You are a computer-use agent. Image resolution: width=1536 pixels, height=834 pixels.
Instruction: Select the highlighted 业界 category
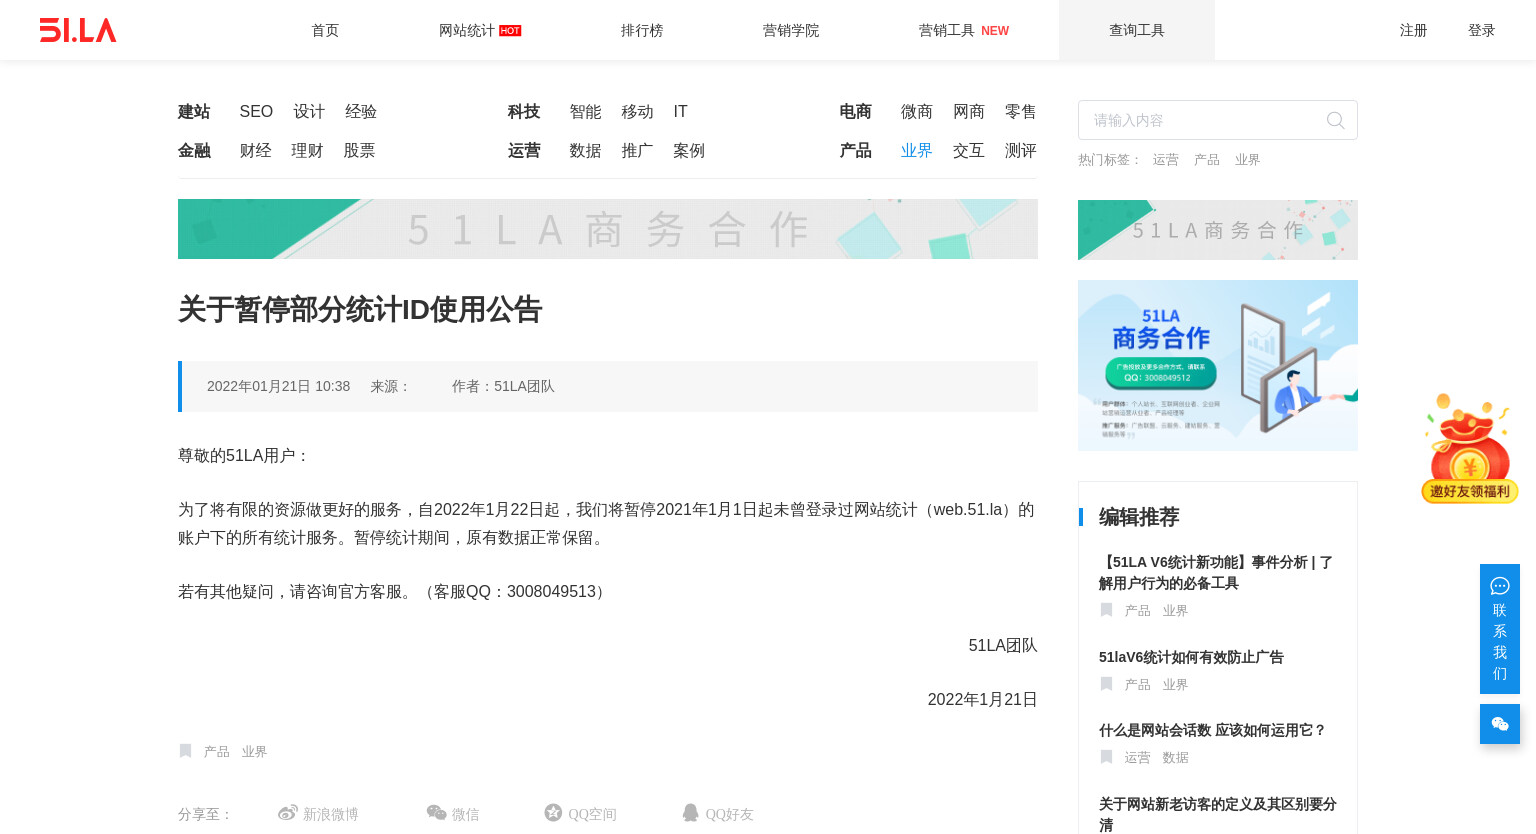tap(917, 150)
